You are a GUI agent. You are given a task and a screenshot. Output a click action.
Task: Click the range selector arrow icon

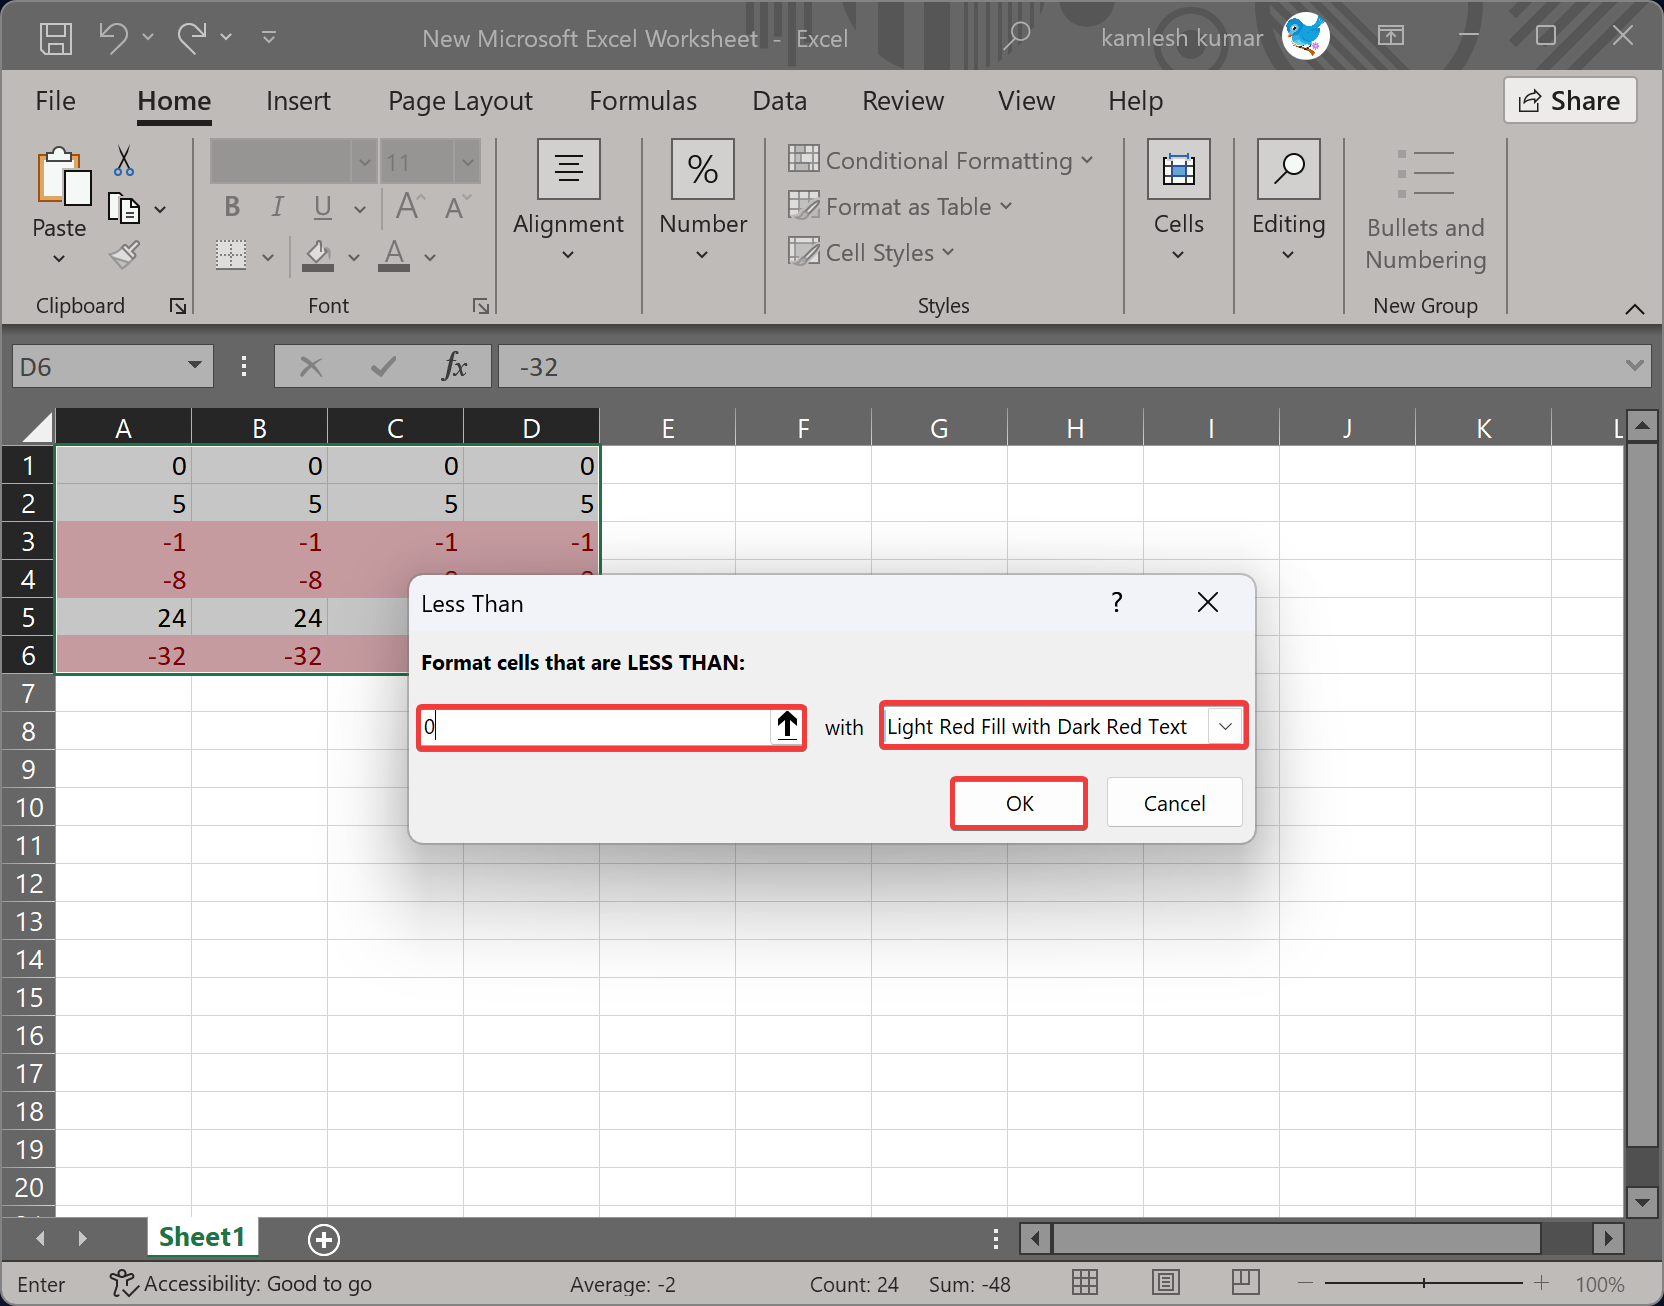tap(788, 727)
